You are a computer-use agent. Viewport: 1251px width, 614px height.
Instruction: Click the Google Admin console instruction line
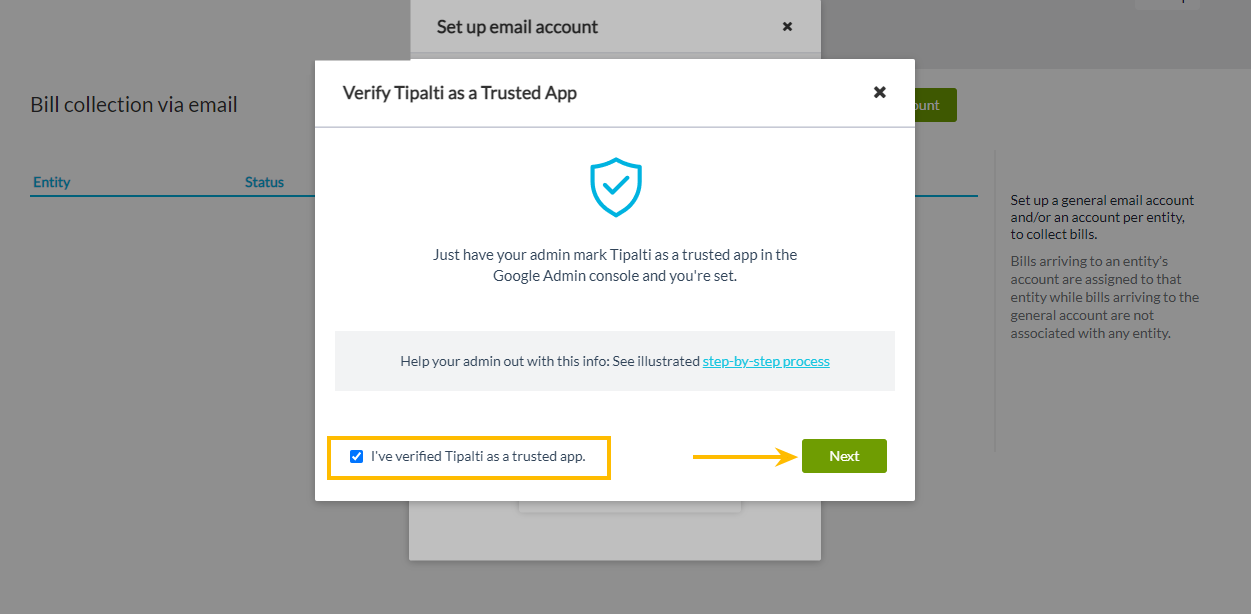tap(615, 275)
